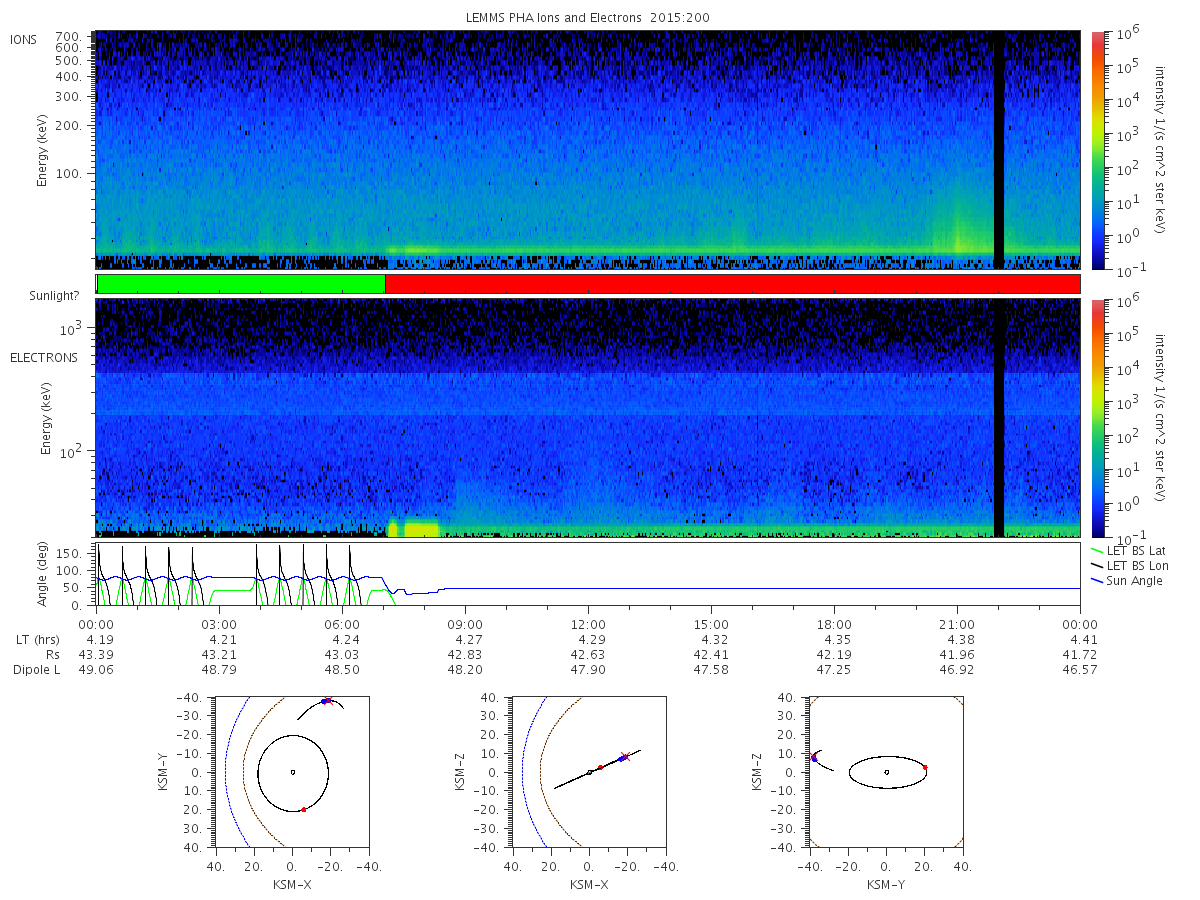Image resolution: width=1200 pixels, height=900 pixels.
Task: Click the Dipole L row label
Action: [36, 670]
